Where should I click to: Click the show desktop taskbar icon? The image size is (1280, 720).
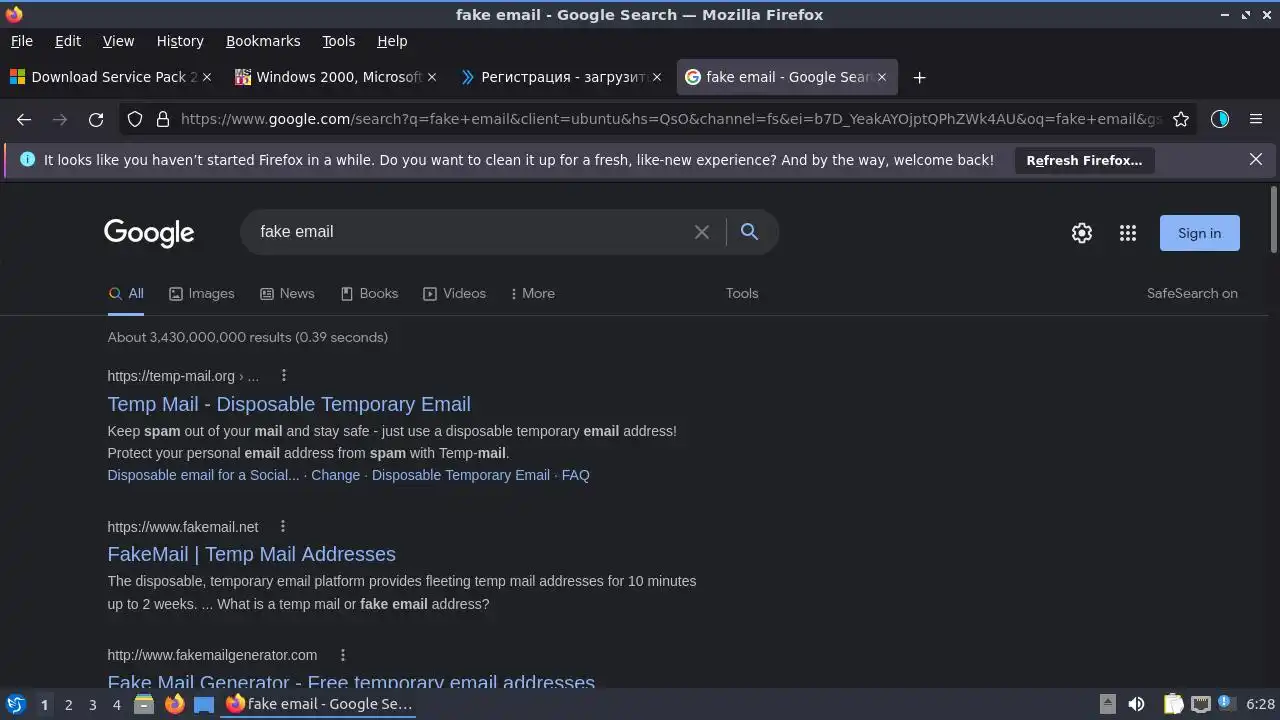point(204,704)
